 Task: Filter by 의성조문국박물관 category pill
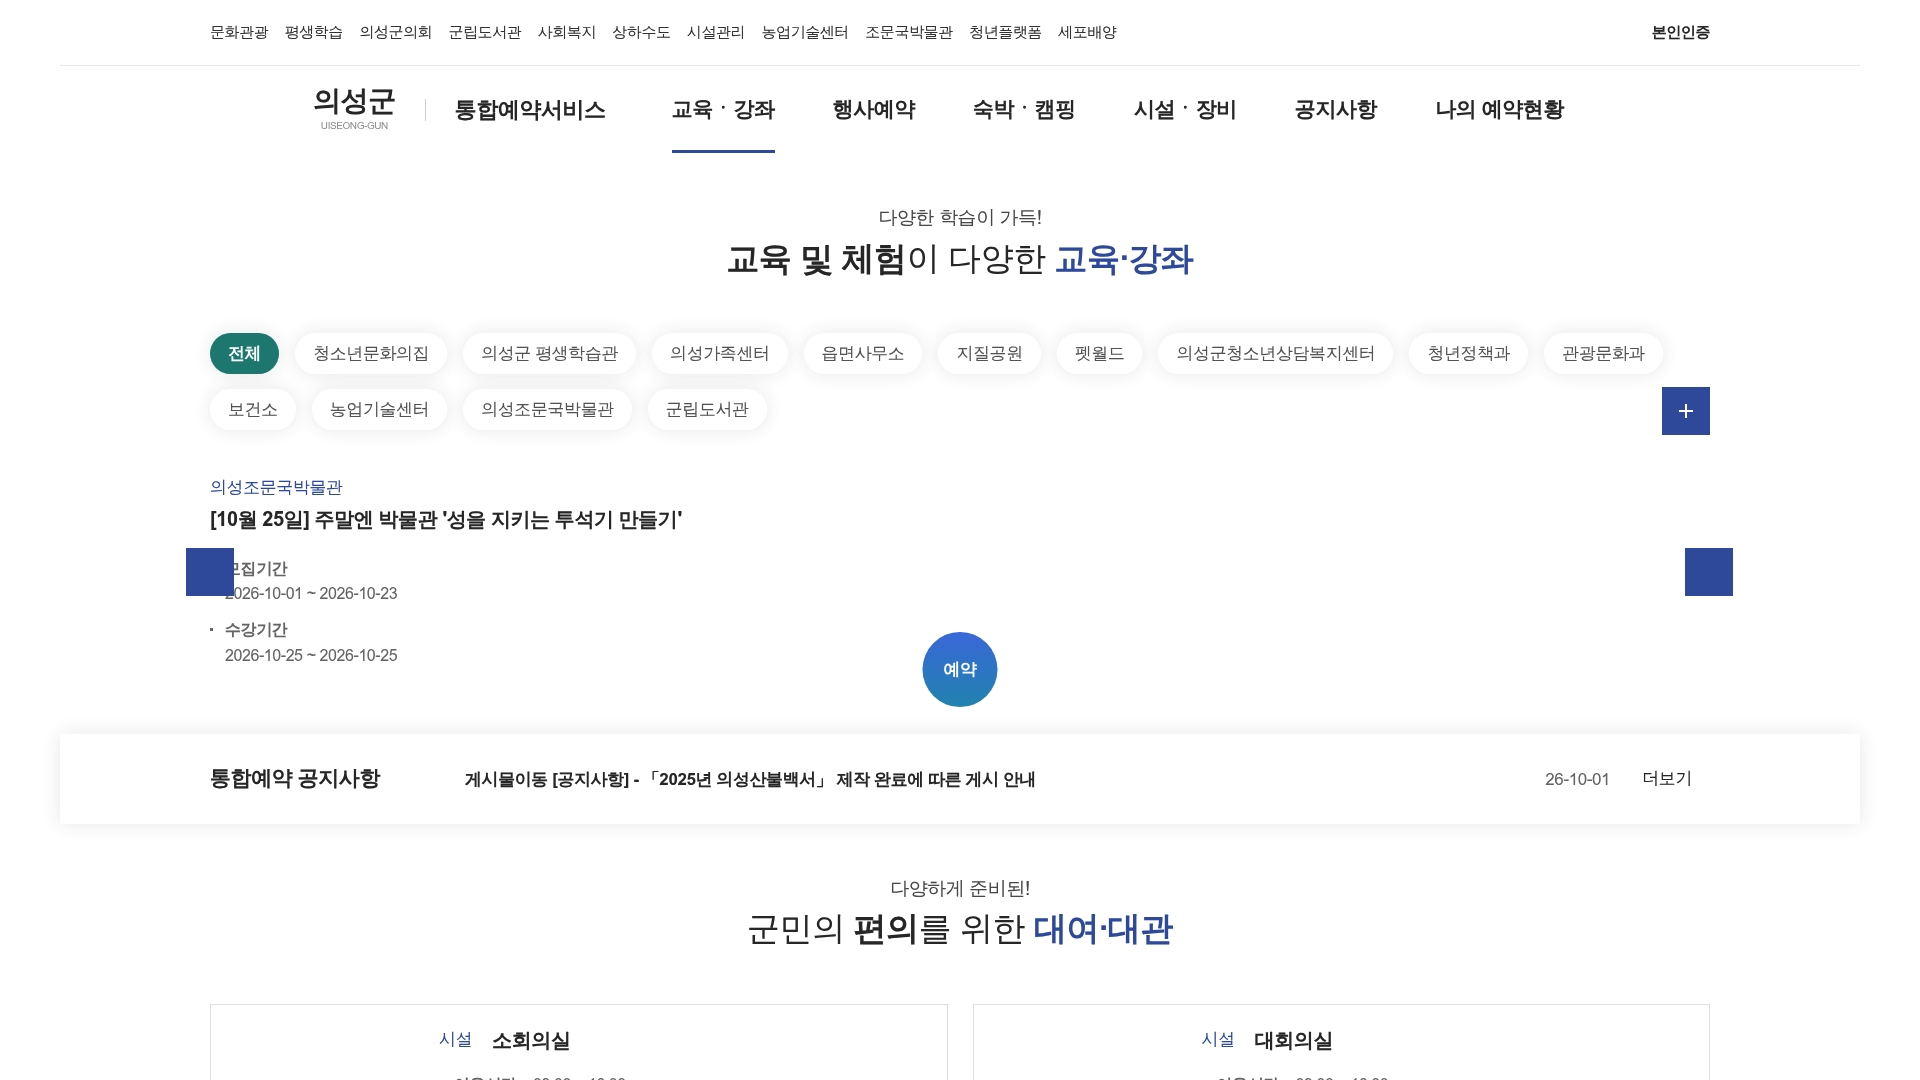click(547, 409)
